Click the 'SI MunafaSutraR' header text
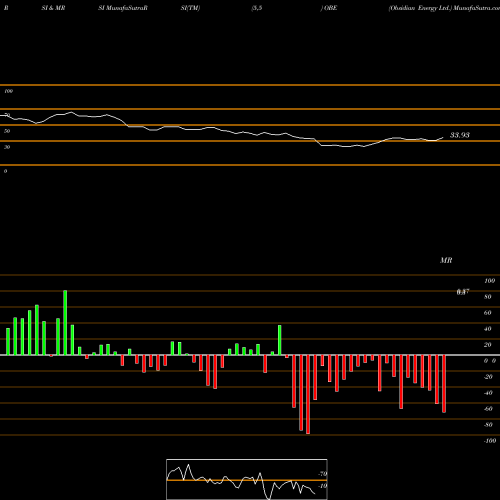The width and height of the screenshot is (500, 500). (123, 8)
